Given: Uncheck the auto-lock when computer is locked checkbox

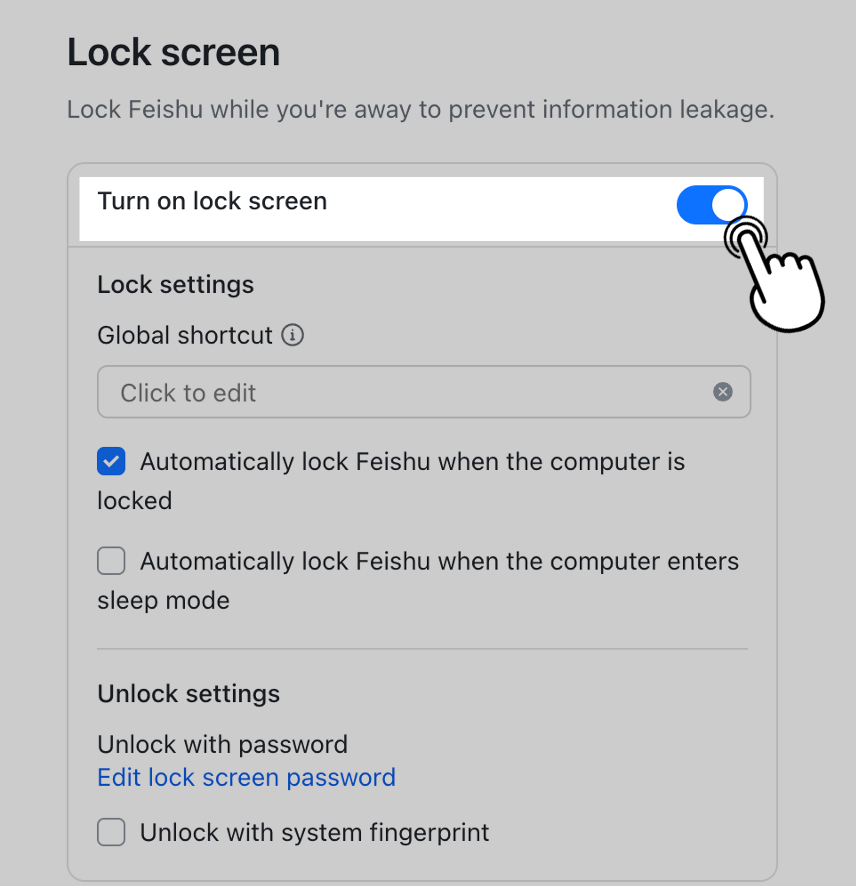Looking at the screenshot, I should pyautogui.click(x=111, y=462).
